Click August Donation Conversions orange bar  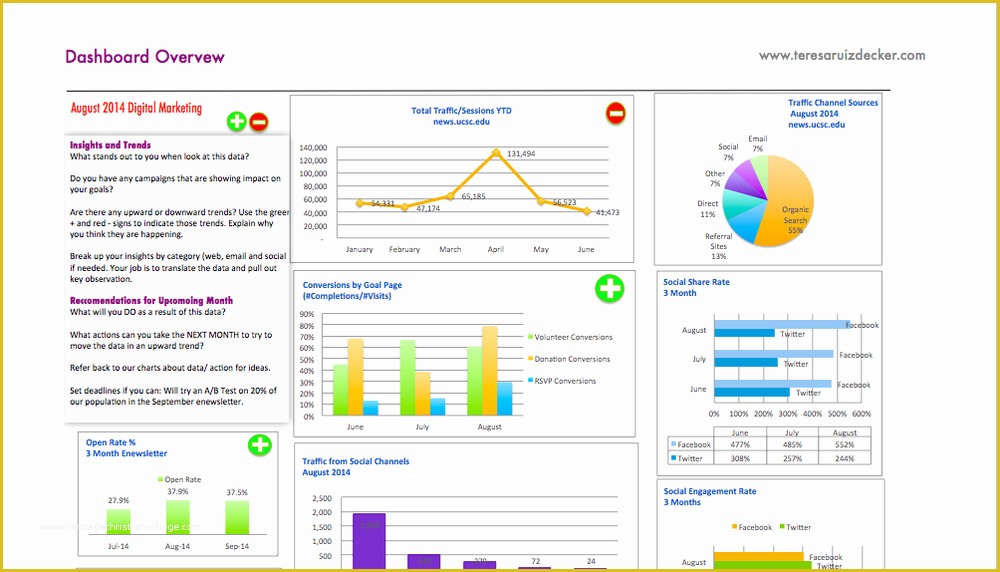490,371
